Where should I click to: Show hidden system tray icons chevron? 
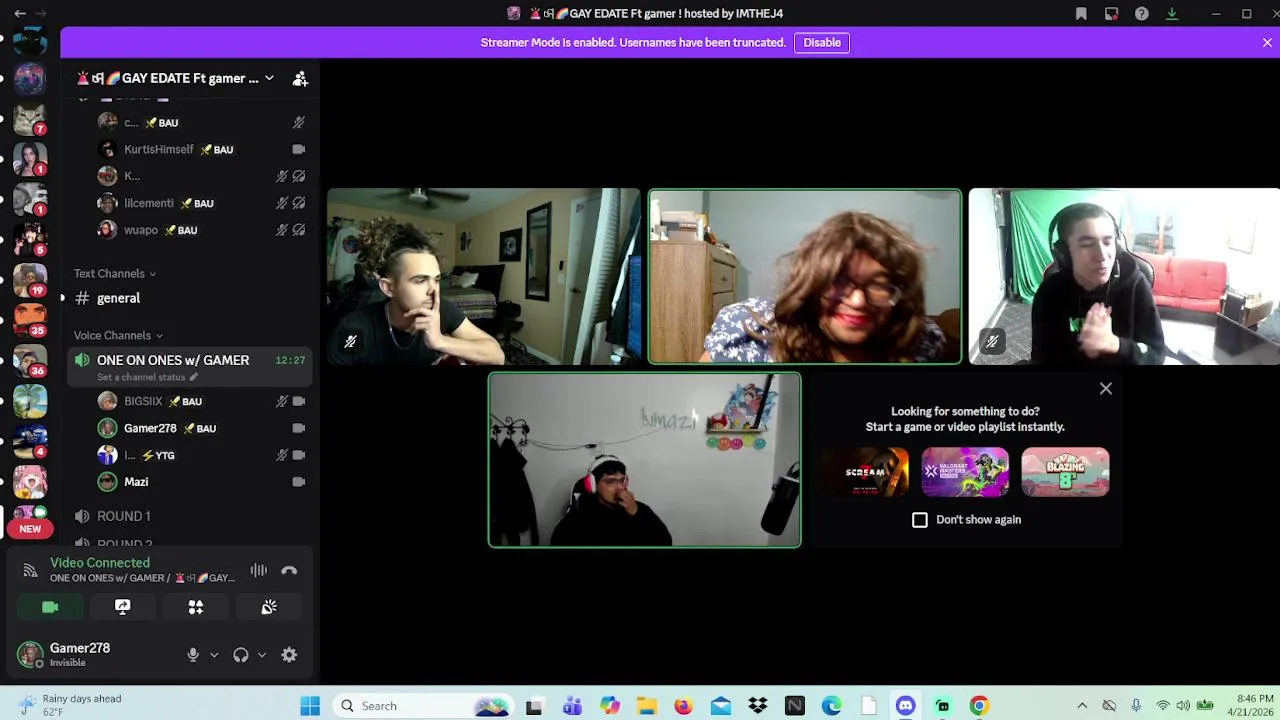1082,706
